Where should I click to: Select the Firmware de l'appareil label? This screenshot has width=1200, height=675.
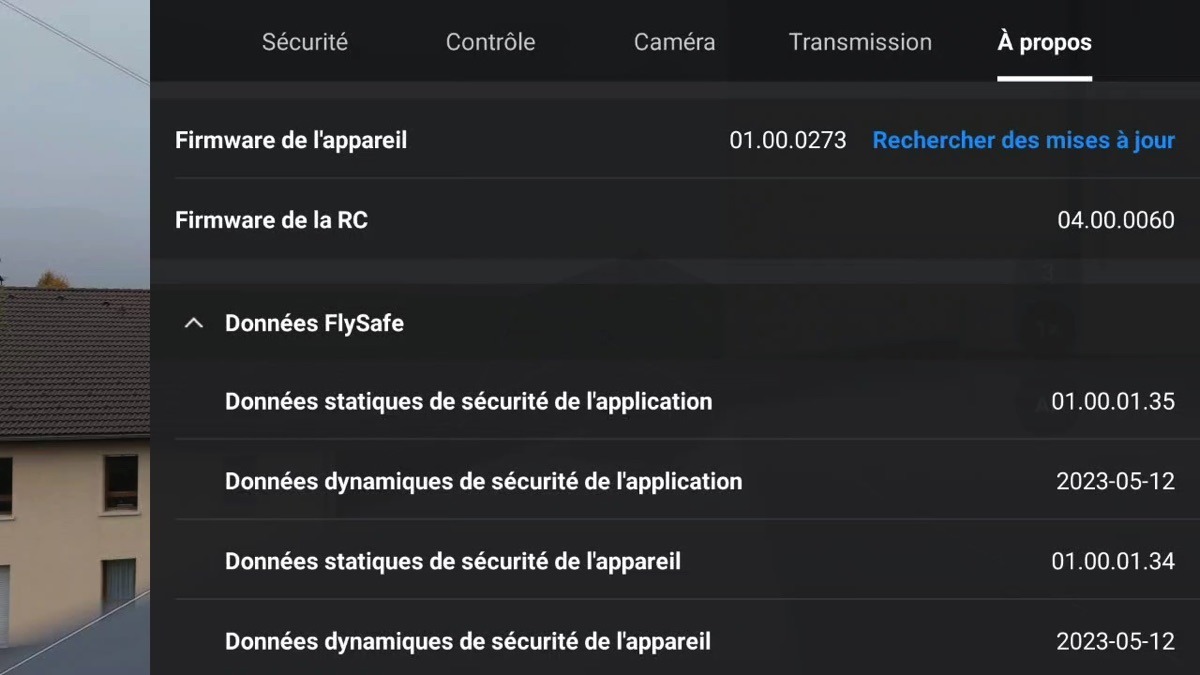[x=291, y=140]
